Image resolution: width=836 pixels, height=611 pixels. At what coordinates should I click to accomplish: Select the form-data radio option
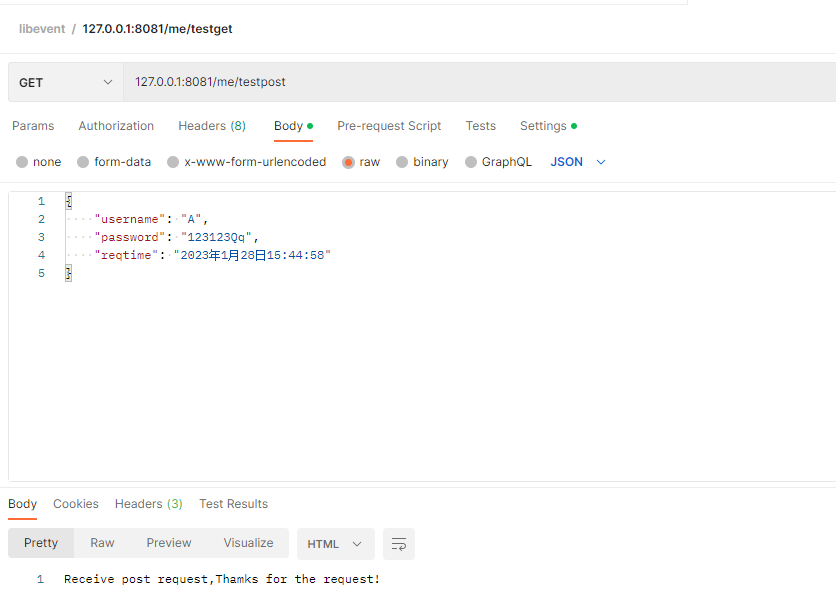[83, 162]
